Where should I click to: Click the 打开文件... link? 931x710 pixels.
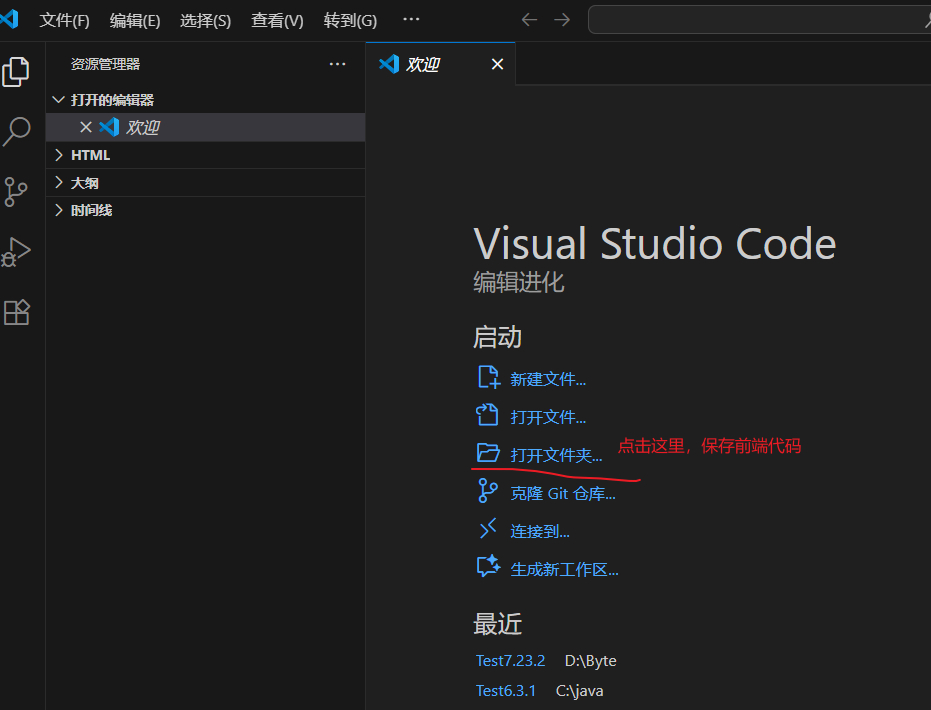pyautogui.click(x=548, y=417)
